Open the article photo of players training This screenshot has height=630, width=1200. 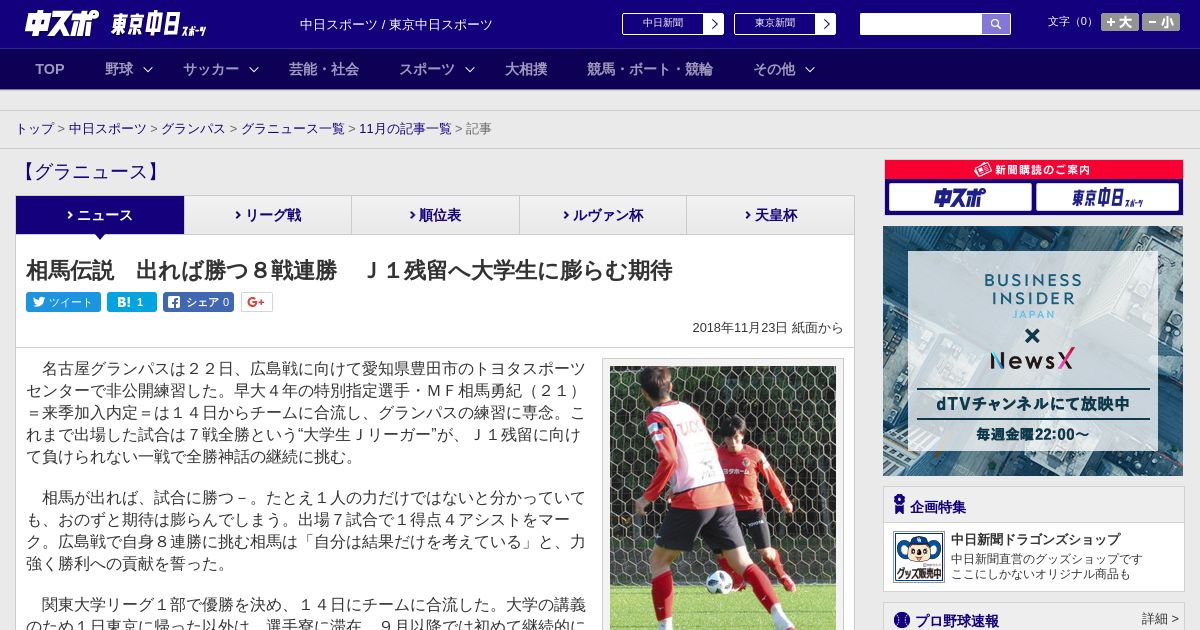723,497
